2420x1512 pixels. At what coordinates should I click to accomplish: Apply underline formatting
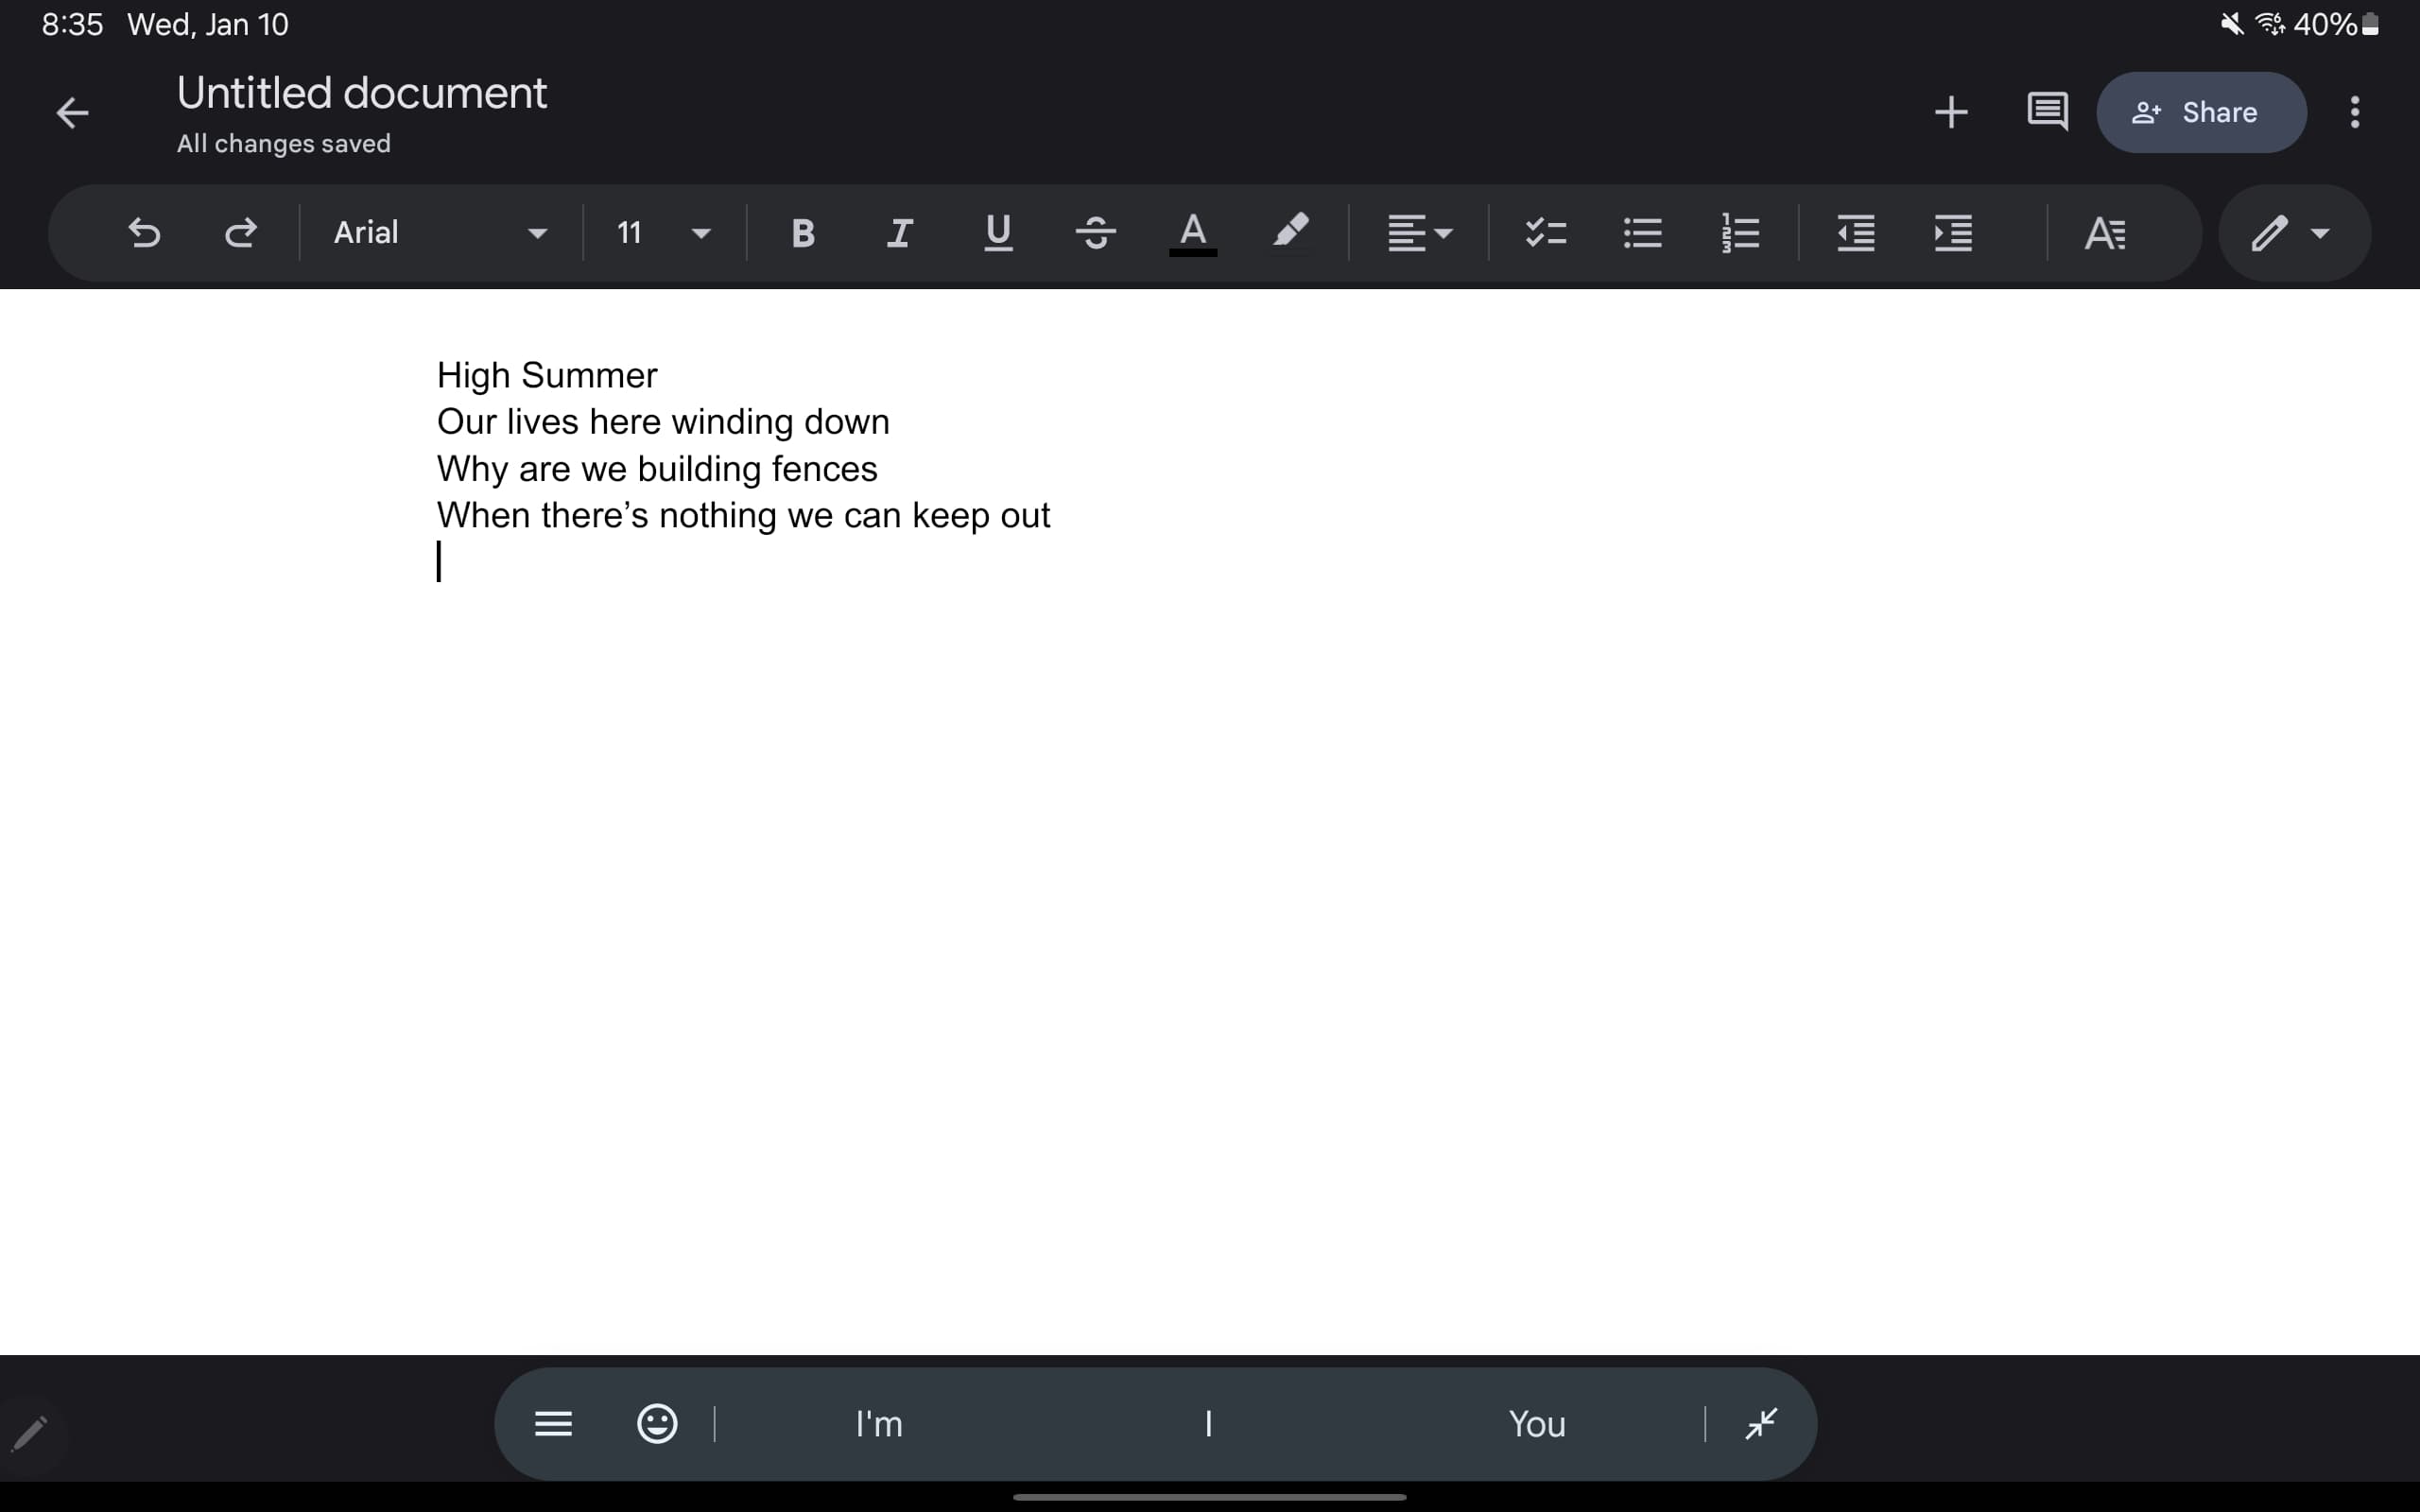coord(997,232)
